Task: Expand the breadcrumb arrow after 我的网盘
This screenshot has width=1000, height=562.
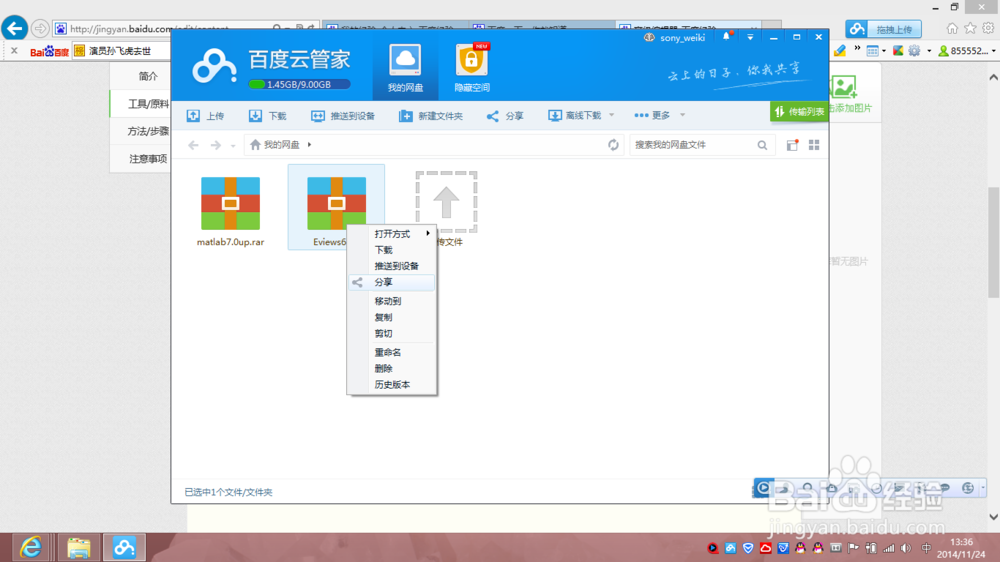Action: pos(309,145)
